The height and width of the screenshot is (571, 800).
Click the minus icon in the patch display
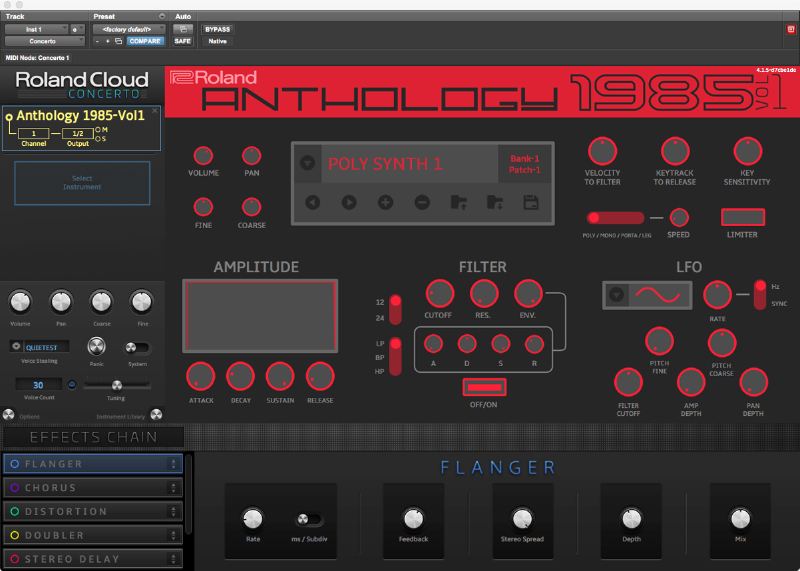[x=422, y=203]
